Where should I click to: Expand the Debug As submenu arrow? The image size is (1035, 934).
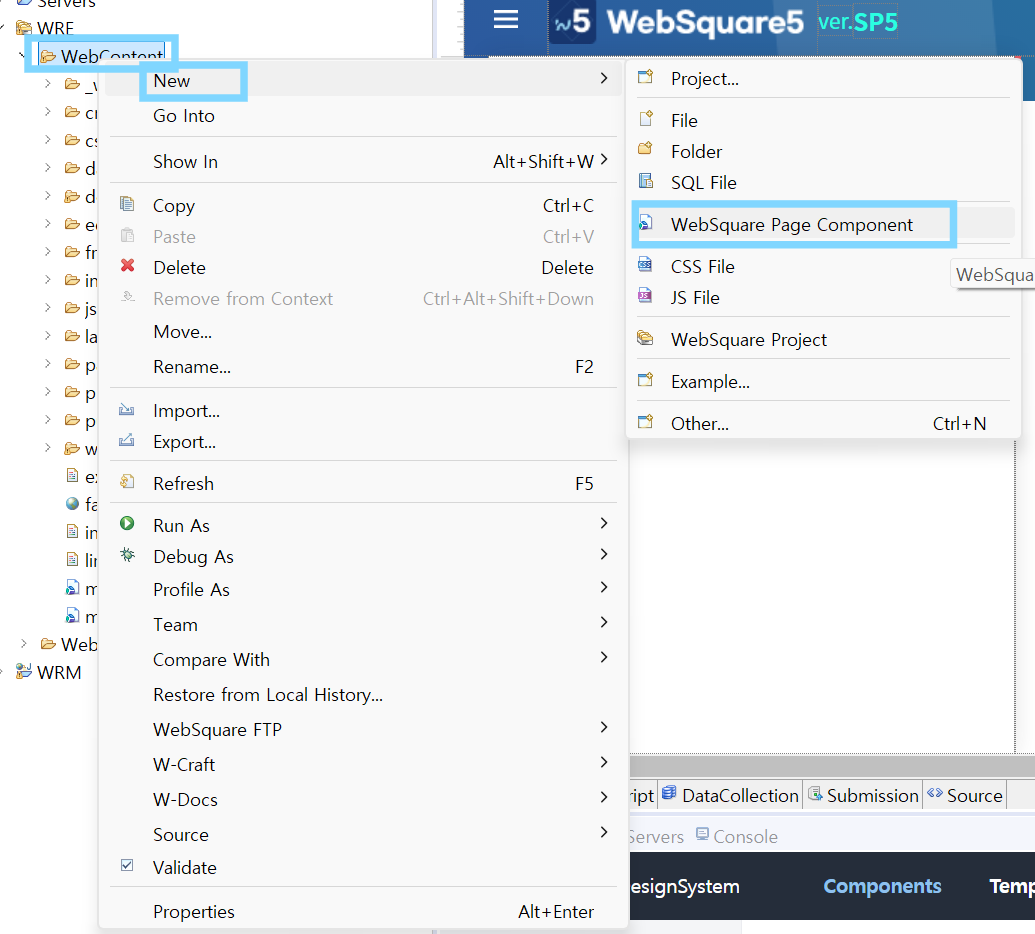(604, 554)
